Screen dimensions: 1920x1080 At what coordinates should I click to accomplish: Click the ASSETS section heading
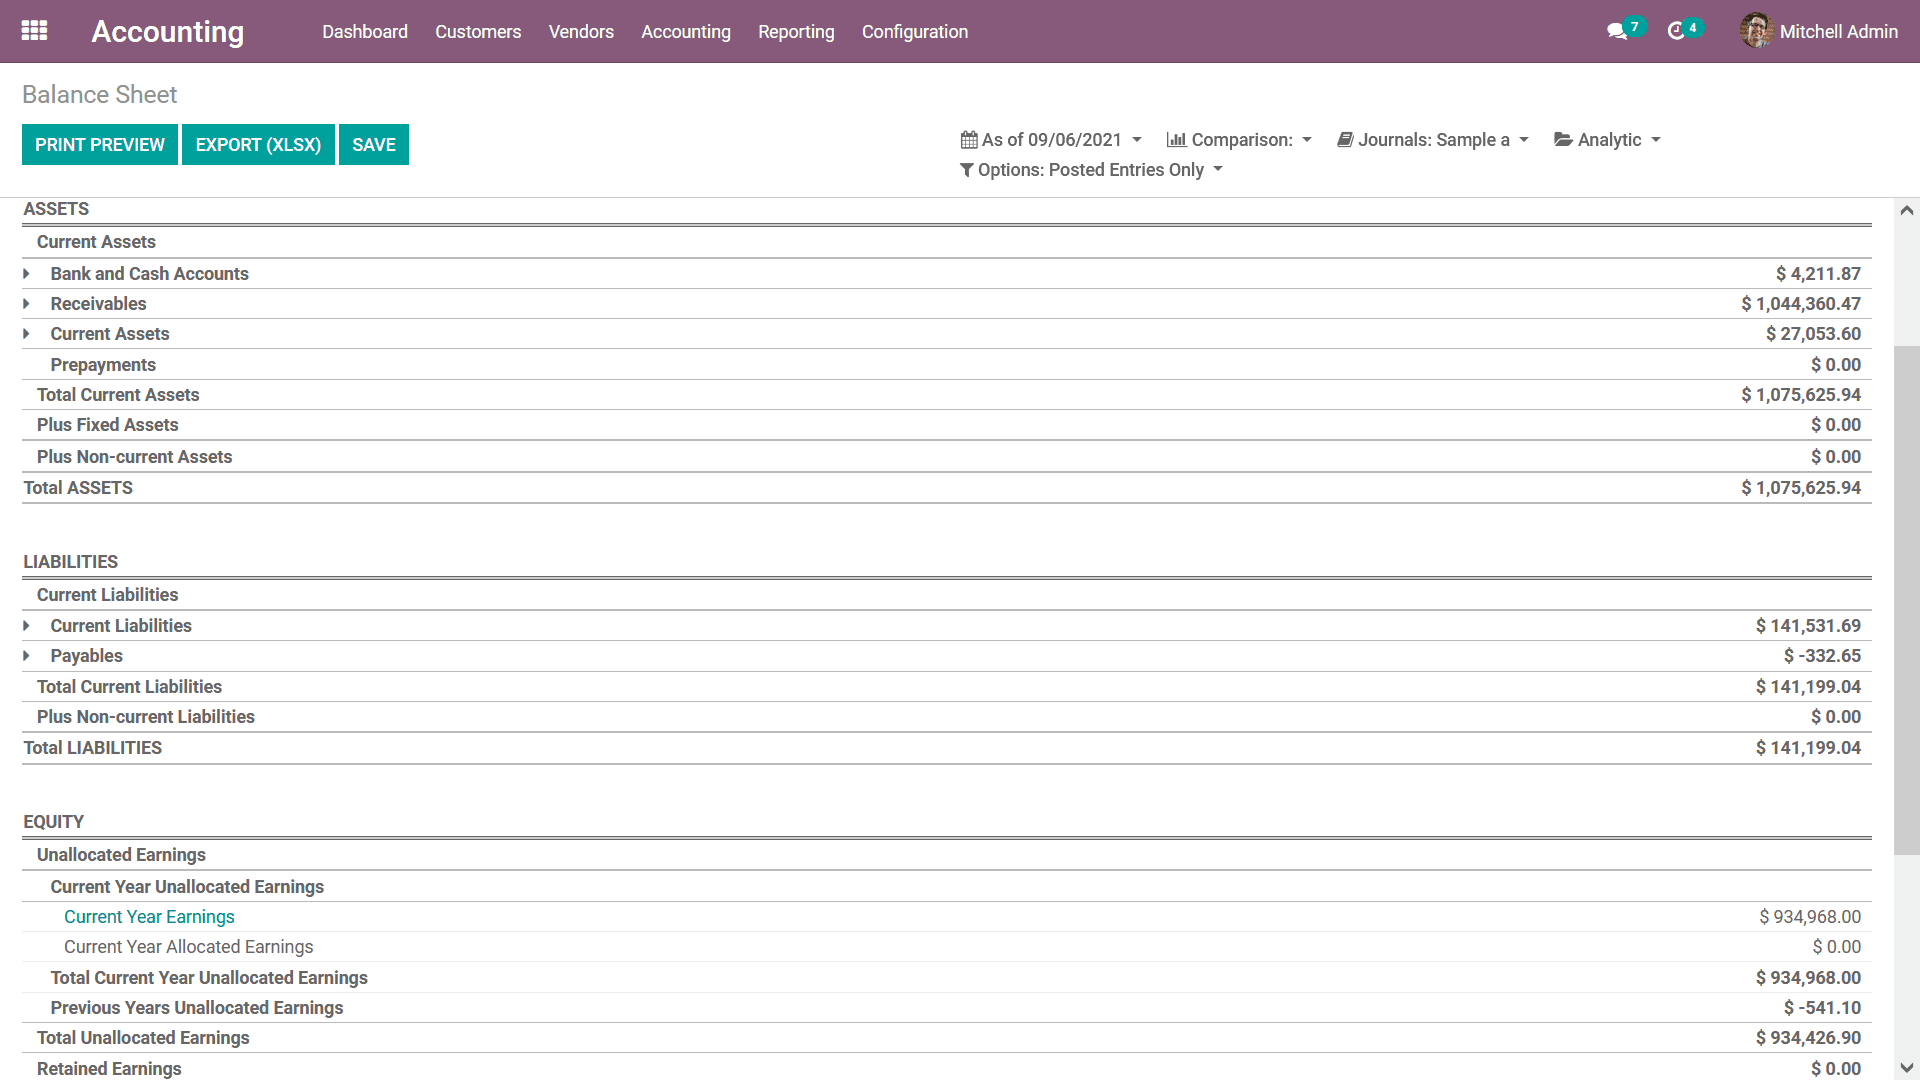pos(56,209)
